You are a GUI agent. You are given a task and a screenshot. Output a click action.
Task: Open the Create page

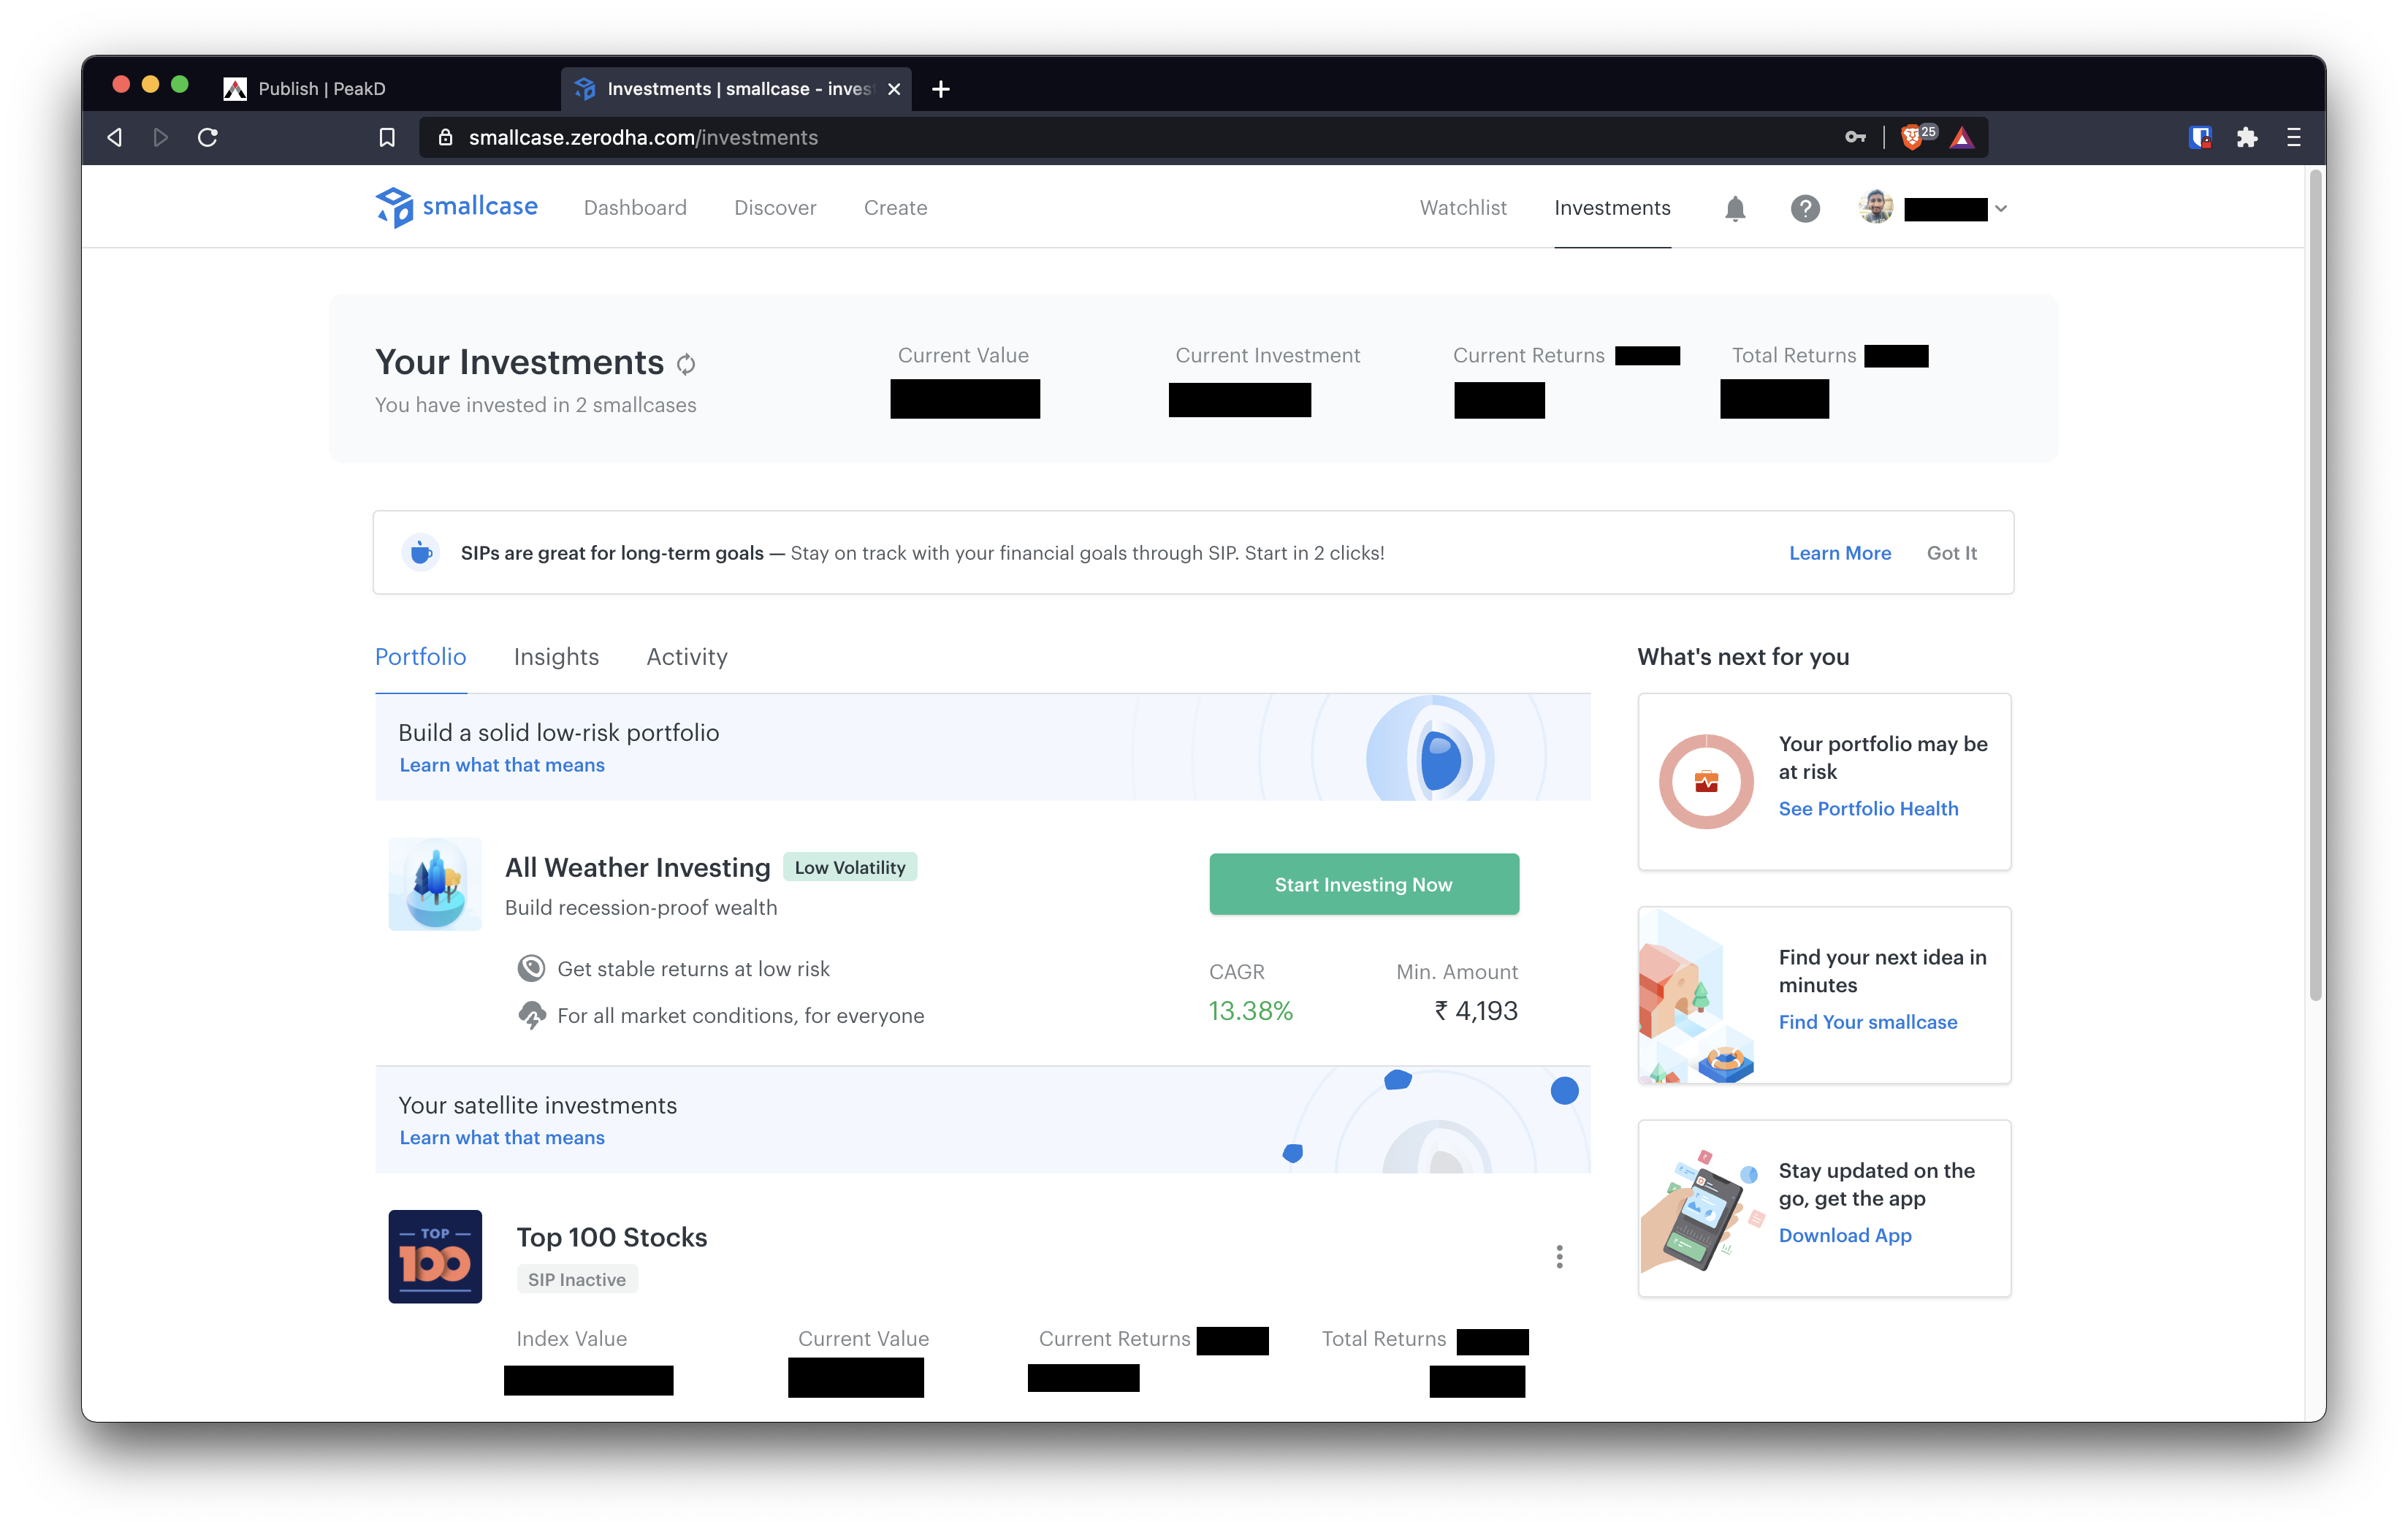[x=895, y=207]
